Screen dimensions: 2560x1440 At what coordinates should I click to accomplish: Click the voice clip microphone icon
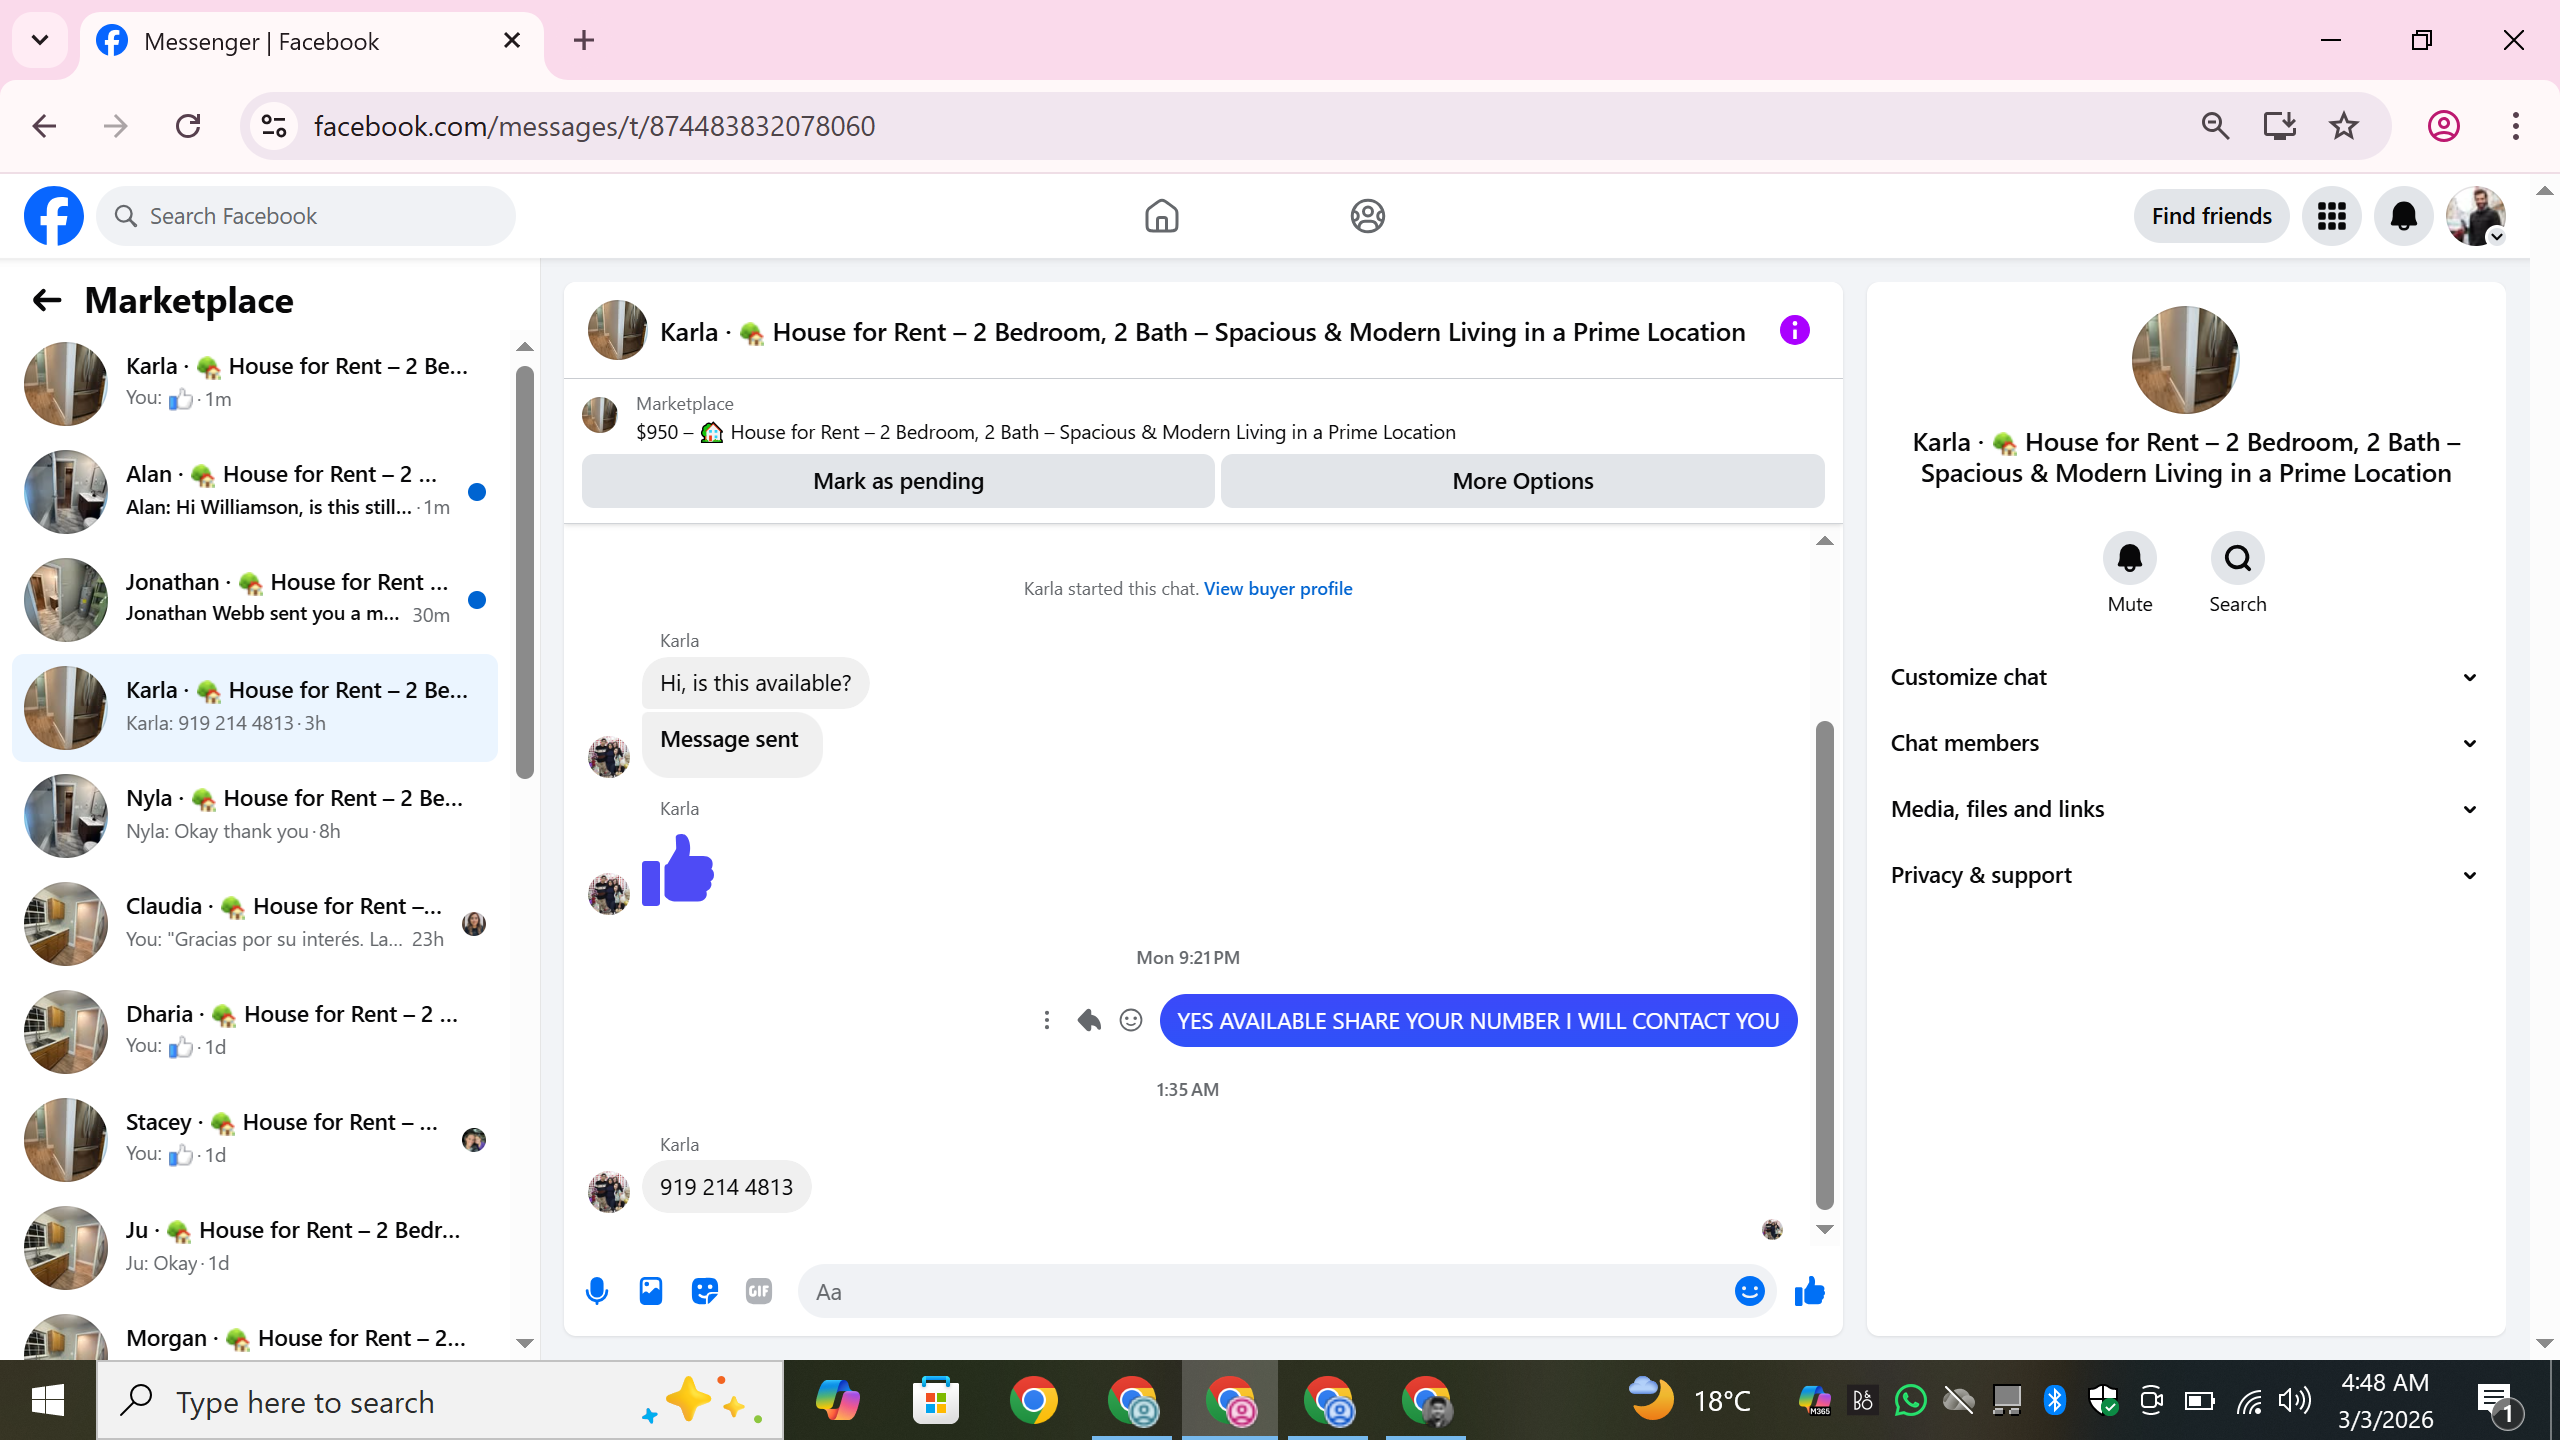597,1291
